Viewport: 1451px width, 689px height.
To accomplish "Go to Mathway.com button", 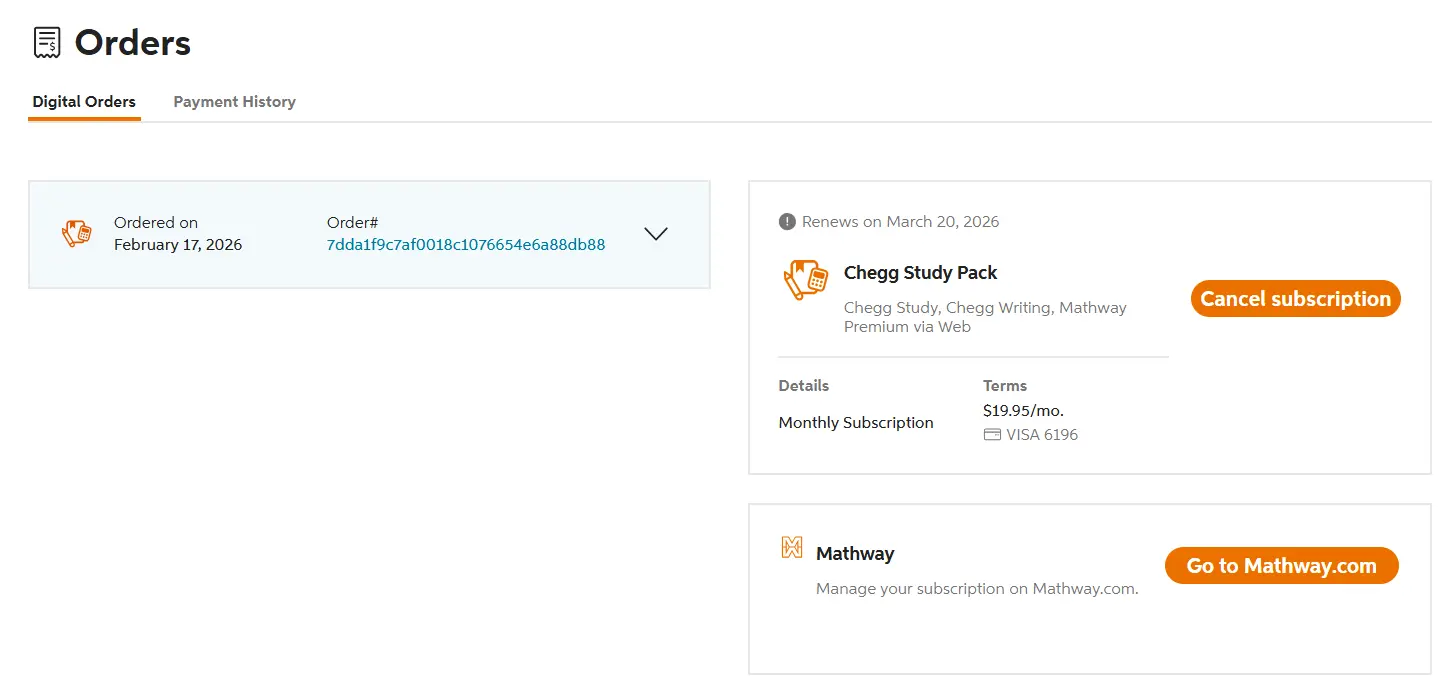I will click(1281, 566).
